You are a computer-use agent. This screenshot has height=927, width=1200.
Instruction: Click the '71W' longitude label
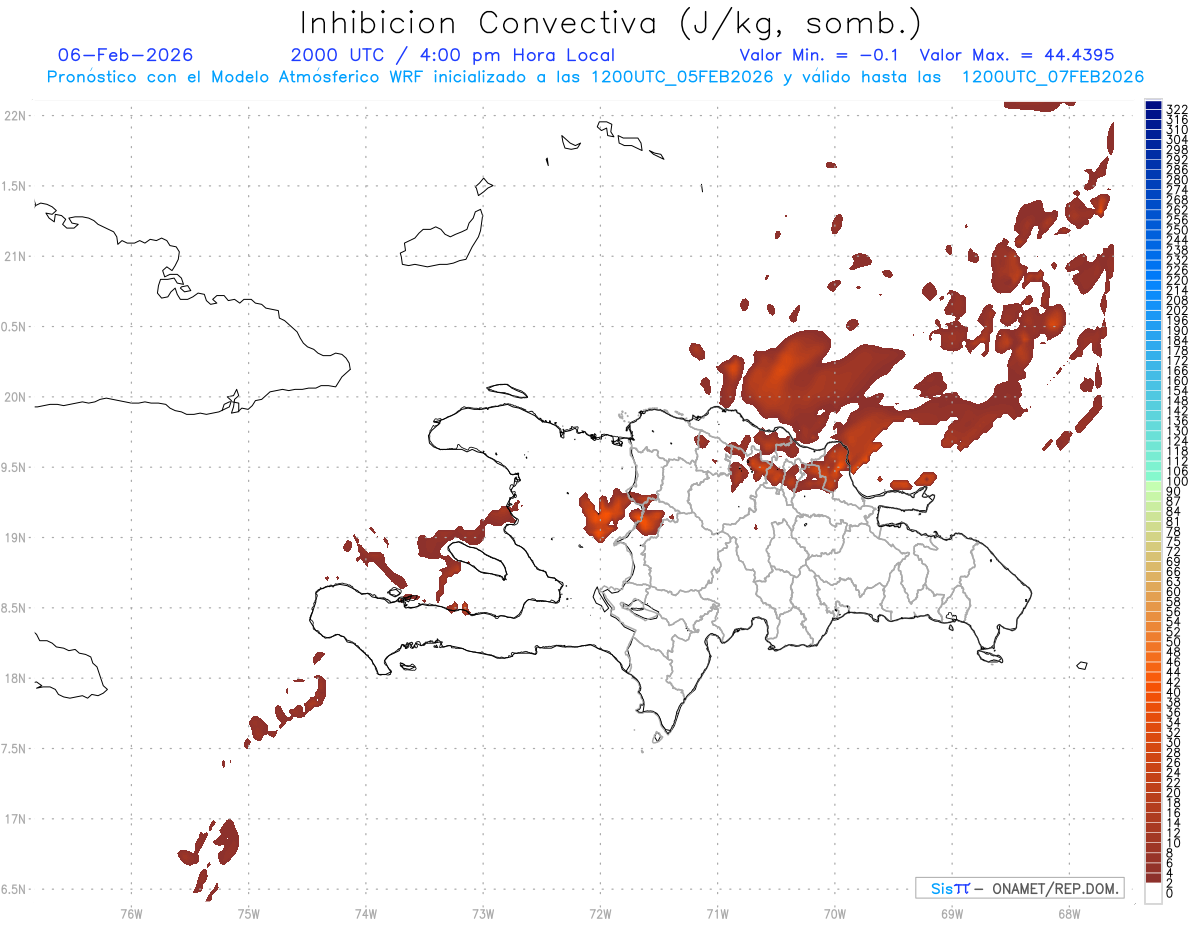click(x=717, y=912)
